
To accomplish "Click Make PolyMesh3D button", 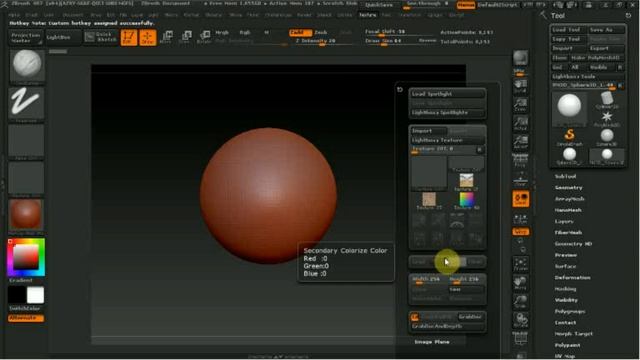I will click(598, 58).
